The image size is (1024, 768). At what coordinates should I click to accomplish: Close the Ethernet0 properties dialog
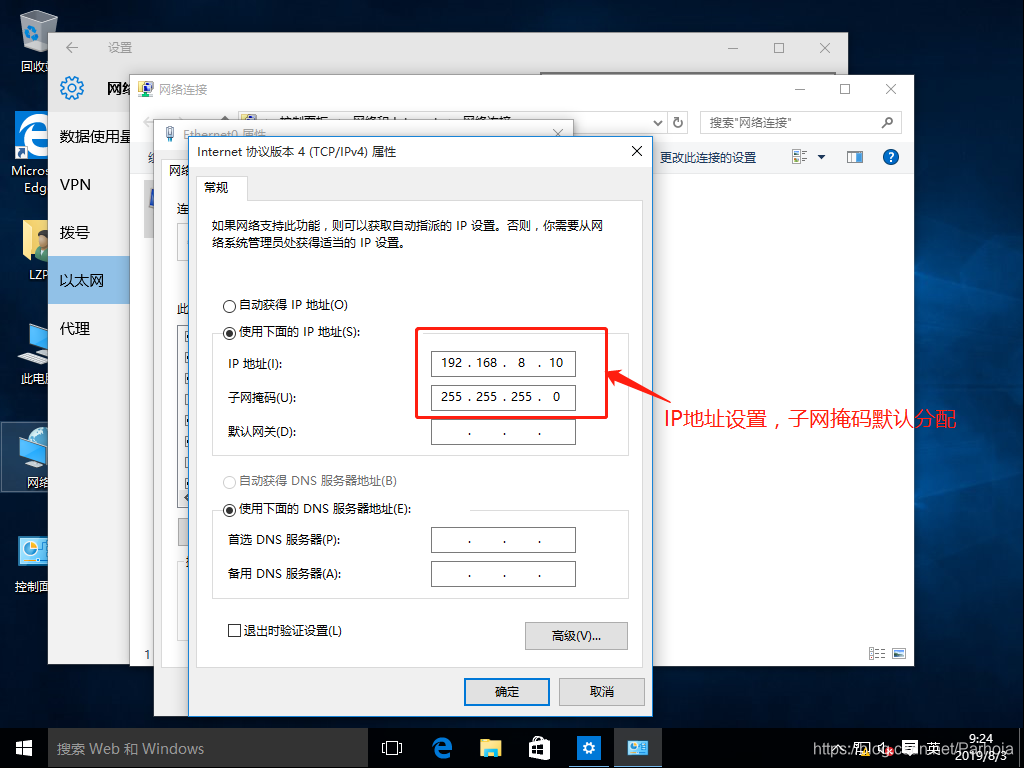click(x=557, y=133)
